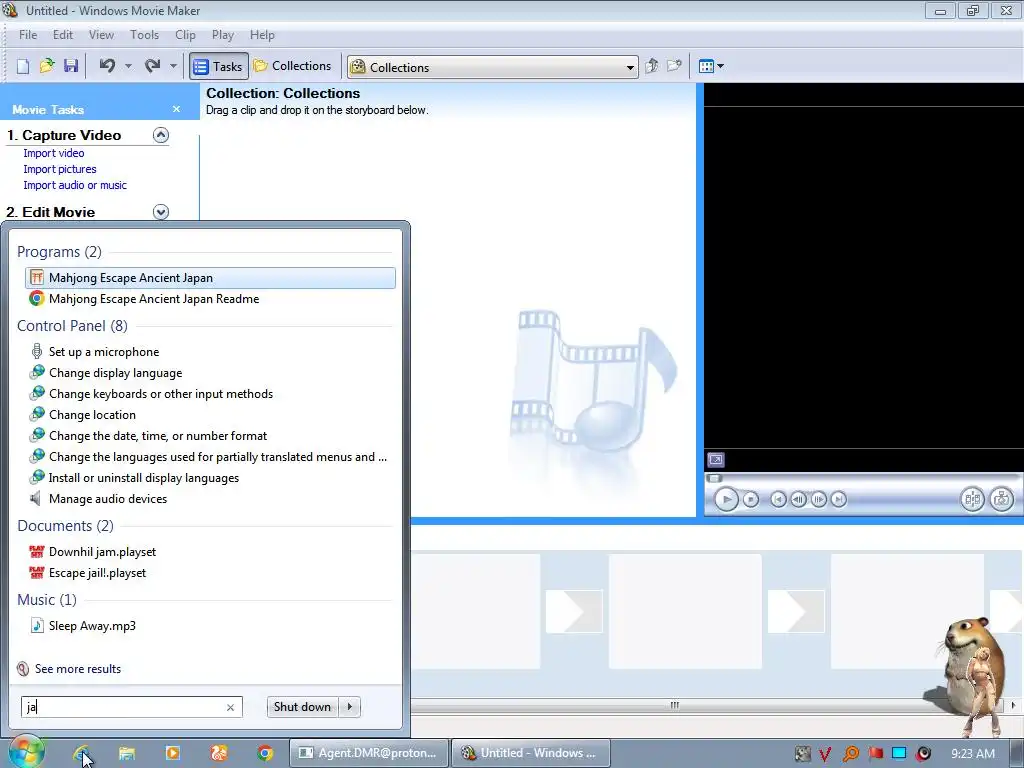Image resolution: width=1024 pixels, height=768 pixels.
Task: Open Windows Explorer from the taskbar
Action: (127, 753)
